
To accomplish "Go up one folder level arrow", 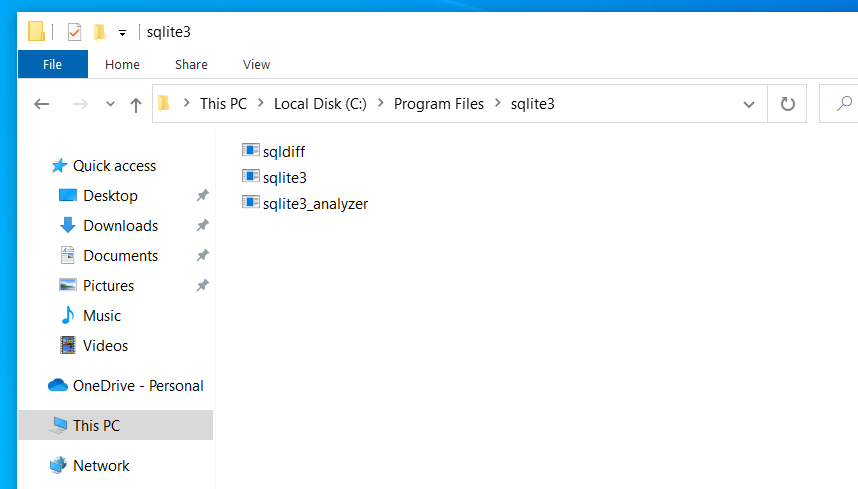I will pos(136,104).
